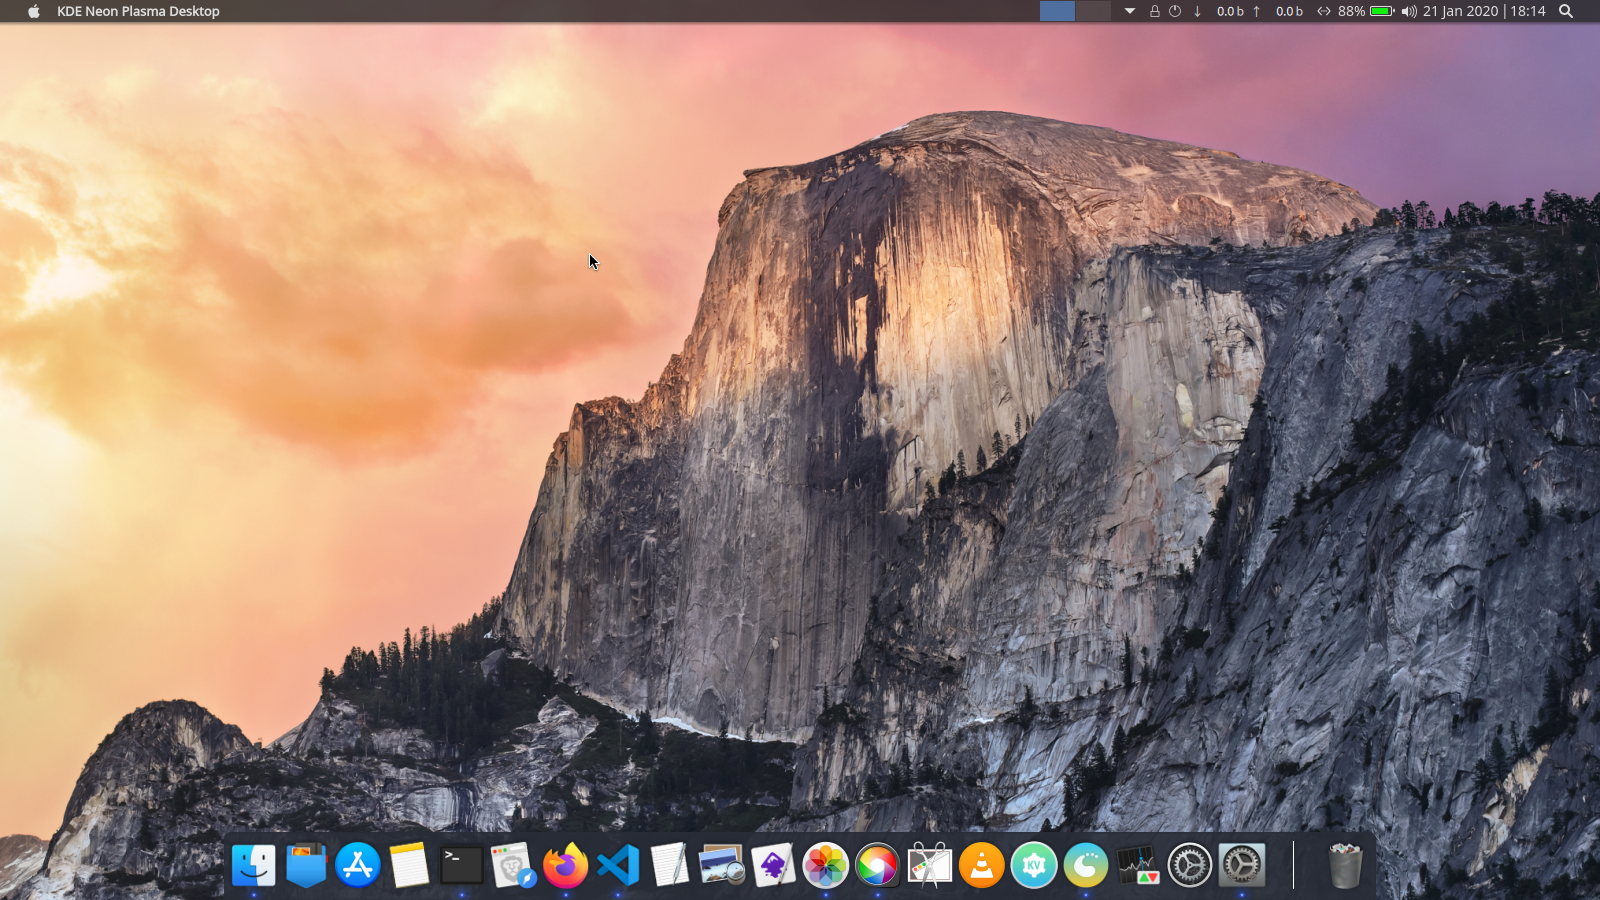Launch Inkscape from the dock
This screenshot has height=900, width=1600.
coord(774,865)
